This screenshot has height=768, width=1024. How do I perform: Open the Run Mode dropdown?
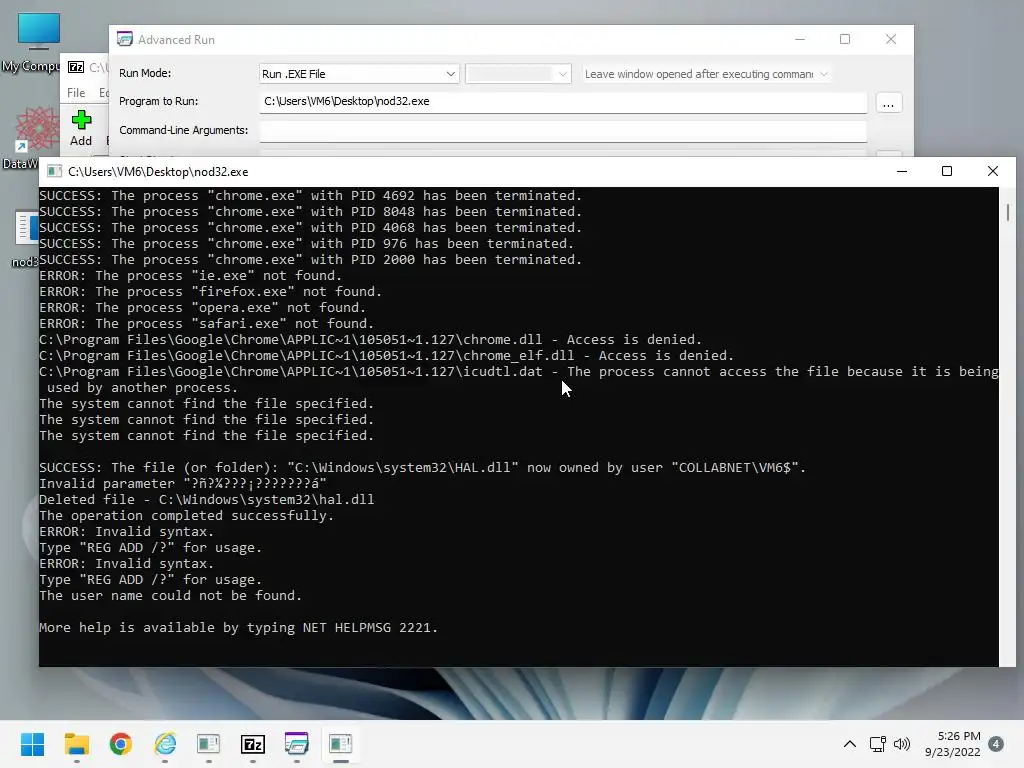[x=359, y=74]
